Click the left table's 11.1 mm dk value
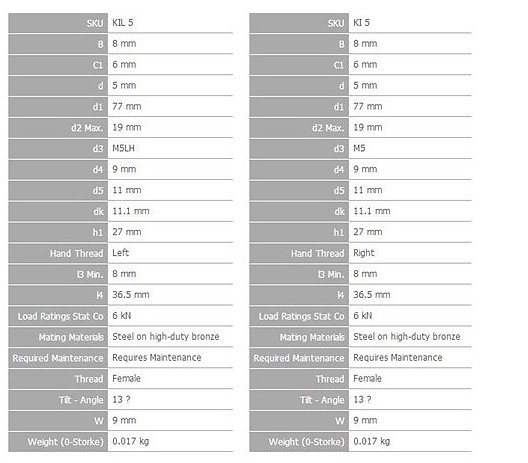 click(x=131, y=211)
